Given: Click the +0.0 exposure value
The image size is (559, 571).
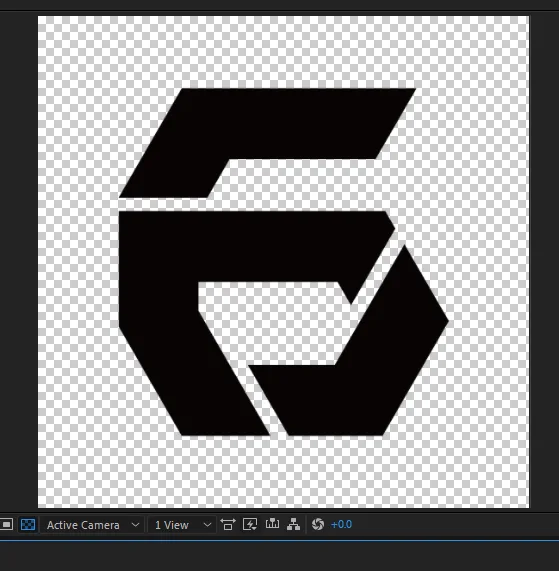Looking at the screenshot, I should click(x=341, y=525).
